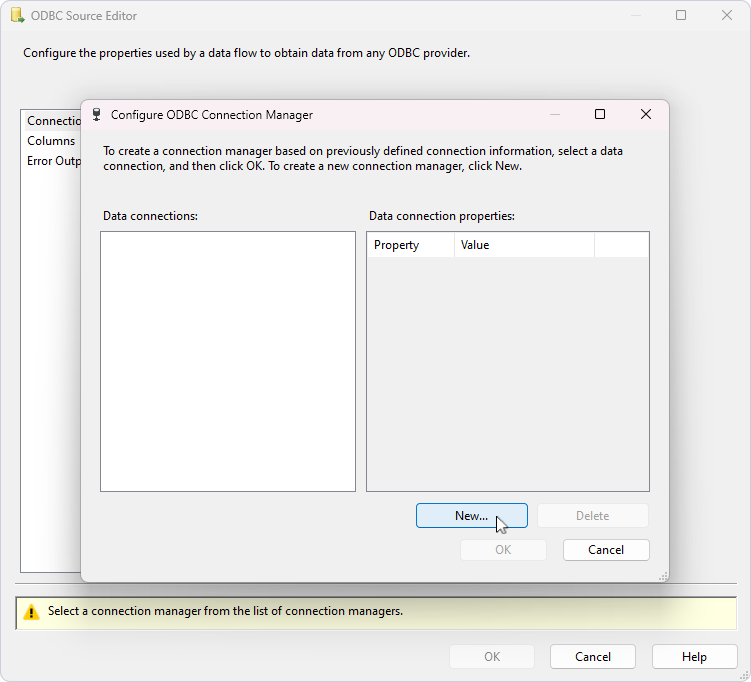Open Help in ODBC Source Editor
The height and width of the screenshot is (682, 751).
coord(694,657)
